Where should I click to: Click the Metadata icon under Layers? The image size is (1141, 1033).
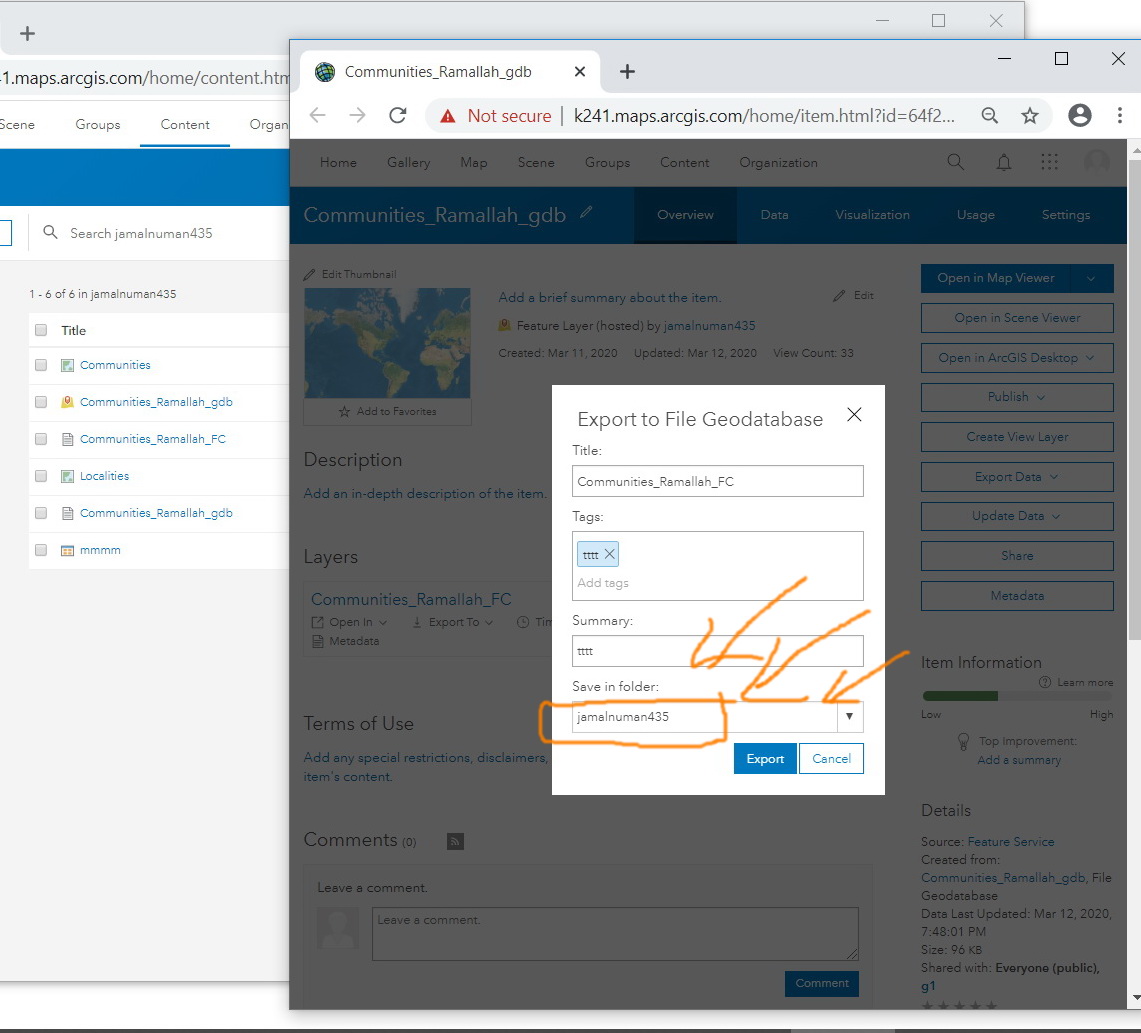tap(317, 641)
